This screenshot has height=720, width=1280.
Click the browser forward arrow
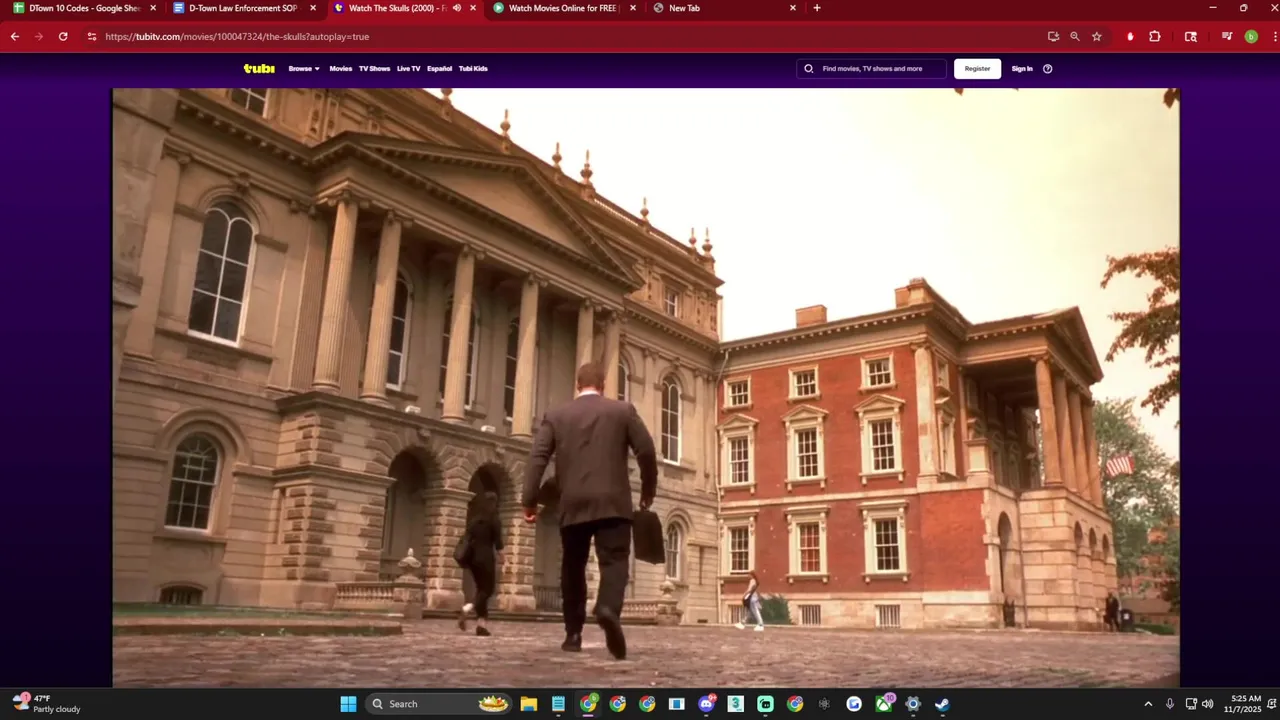tap(39, 36)
